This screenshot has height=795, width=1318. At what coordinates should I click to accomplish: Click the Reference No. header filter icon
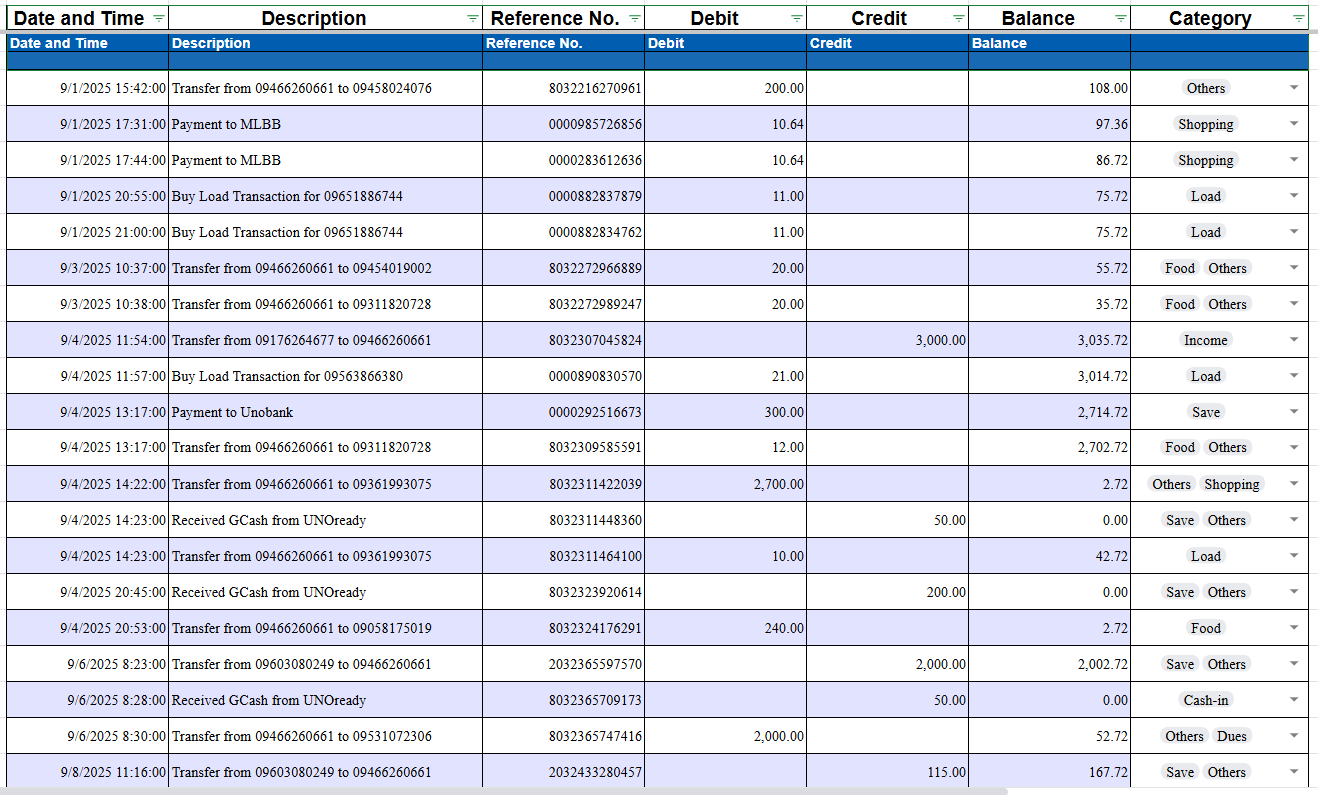[x=634, y=19]
